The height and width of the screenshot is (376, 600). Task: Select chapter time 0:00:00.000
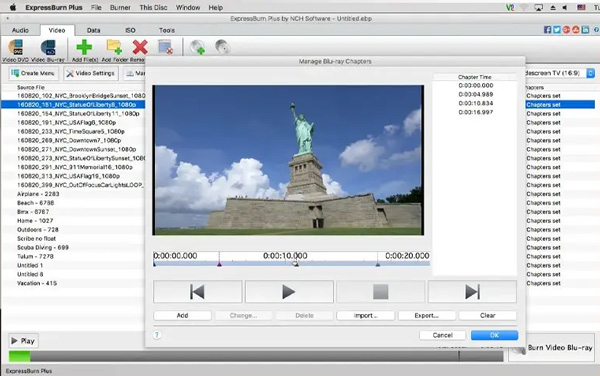(x=476, y=85)
